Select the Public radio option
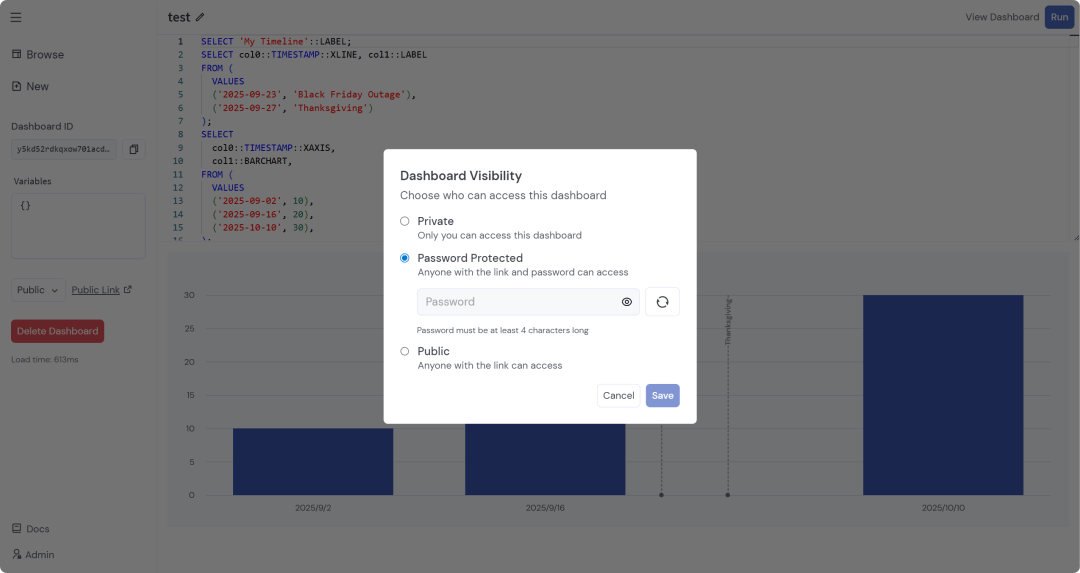1080x573 pixels. pyautogui.click(x=405, y=351)
